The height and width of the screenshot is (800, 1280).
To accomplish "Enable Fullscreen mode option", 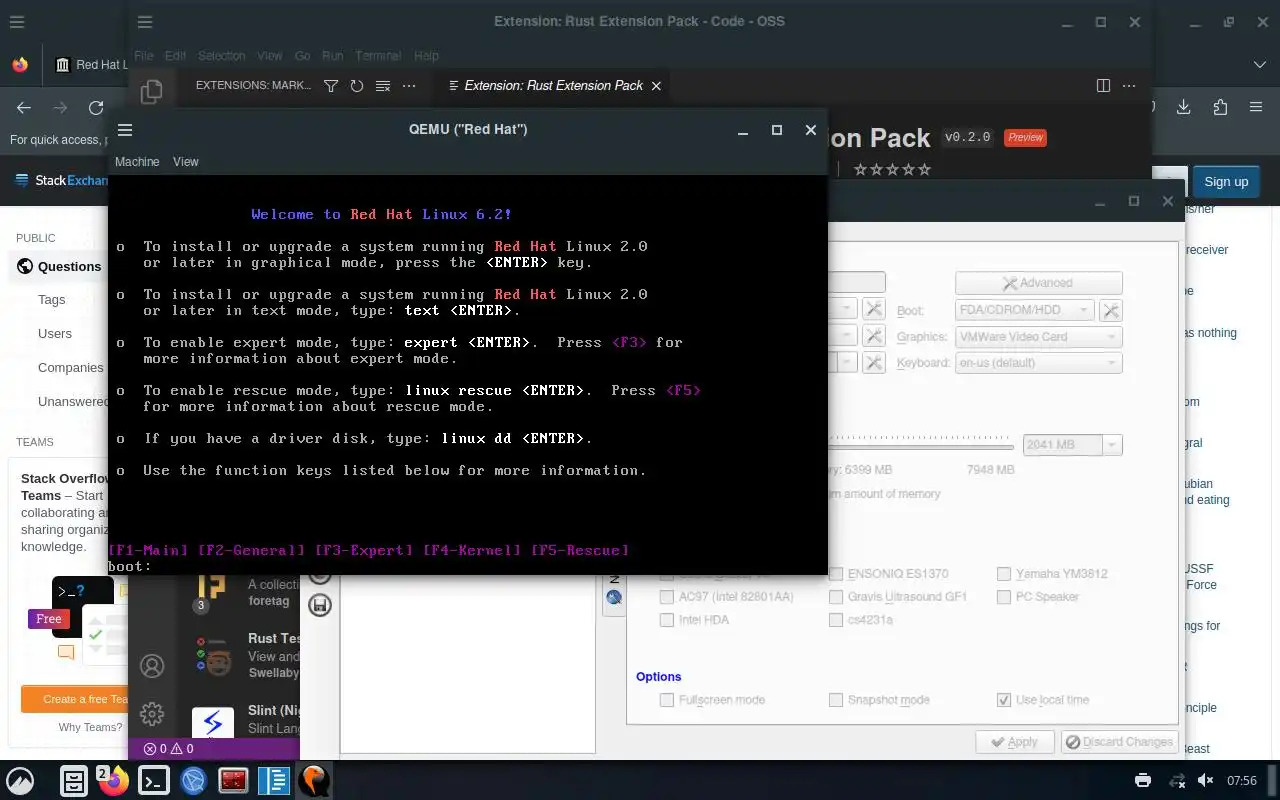I will 667,700.
